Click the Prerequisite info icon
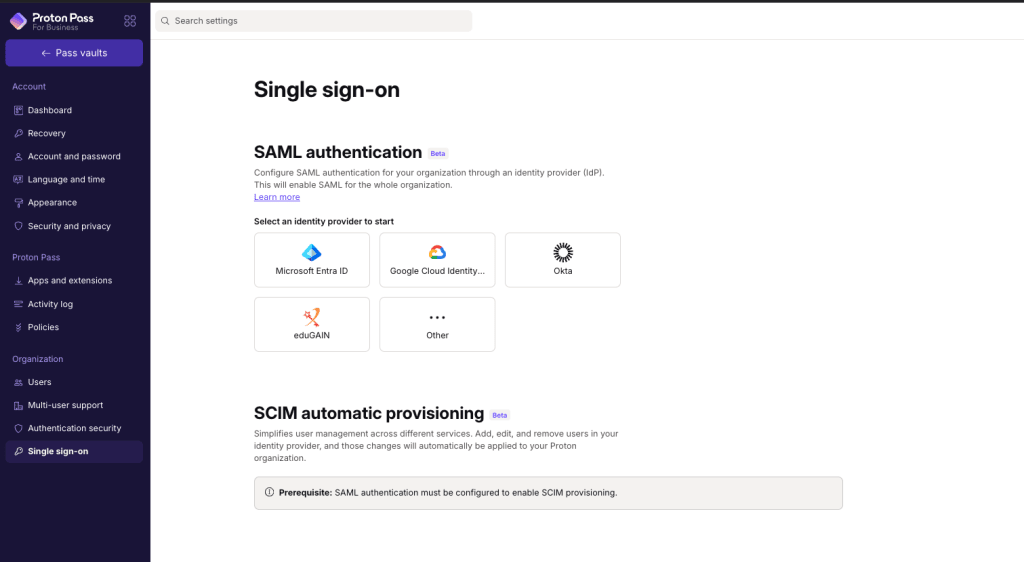The height and width of the screenshot is (562, 1024). [x=269, y=492]
